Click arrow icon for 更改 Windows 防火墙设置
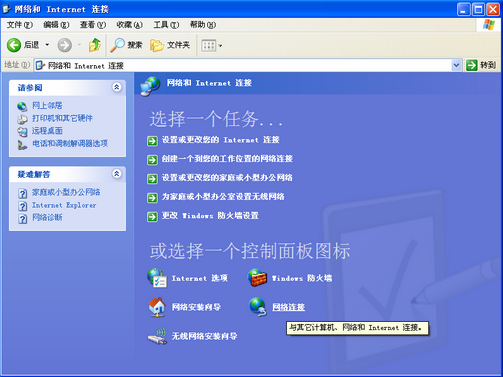Viewport: 503px width, 377px height. click(x=152, y=217)
